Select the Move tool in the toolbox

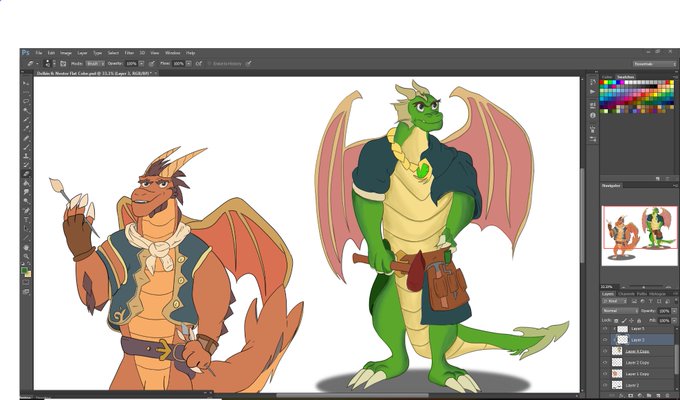(26, 82)
